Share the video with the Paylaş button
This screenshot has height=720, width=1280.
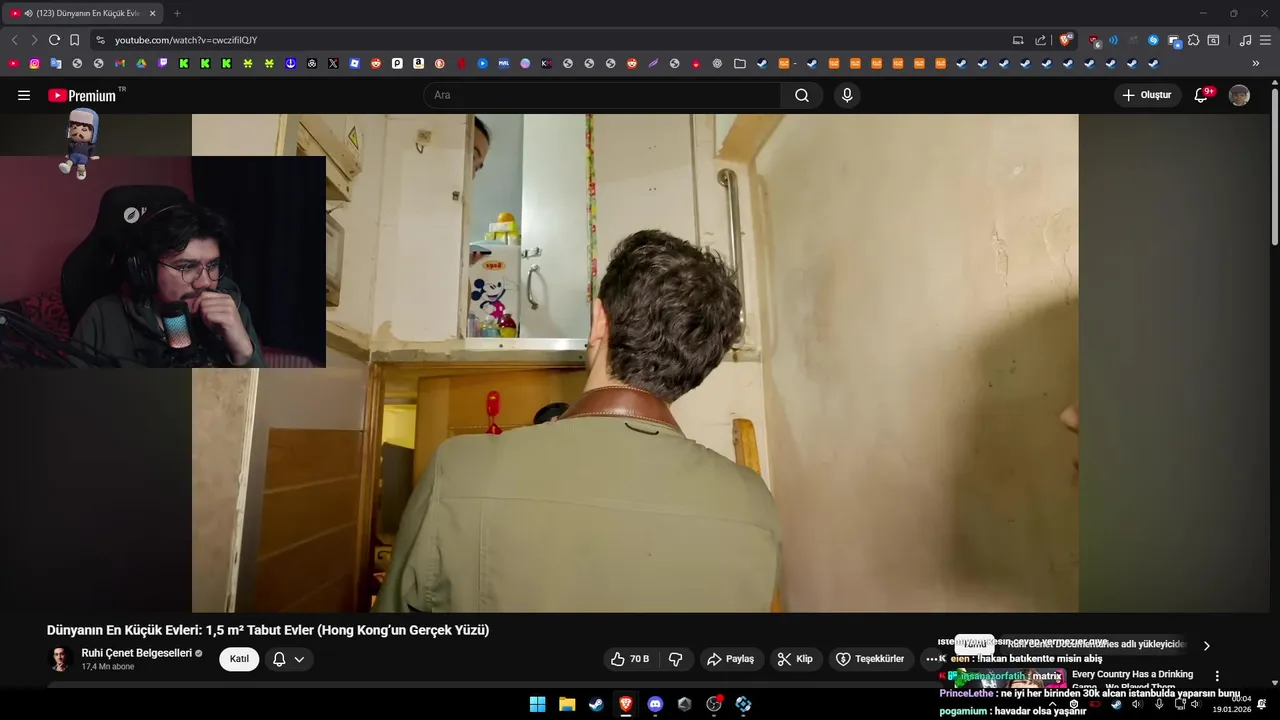[731, 659]
